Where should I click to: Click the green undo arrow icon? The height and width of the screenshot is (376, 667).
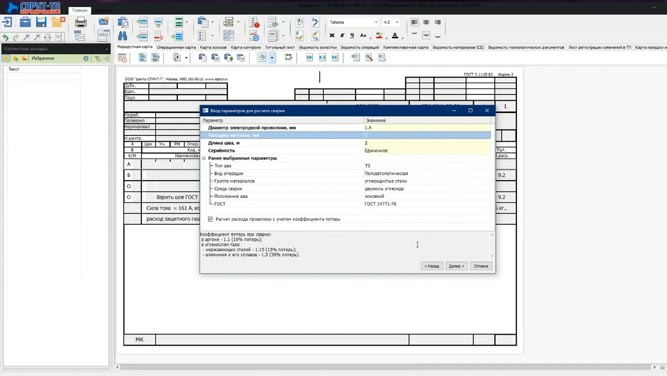pyautogui.click(x=6, y=37)
